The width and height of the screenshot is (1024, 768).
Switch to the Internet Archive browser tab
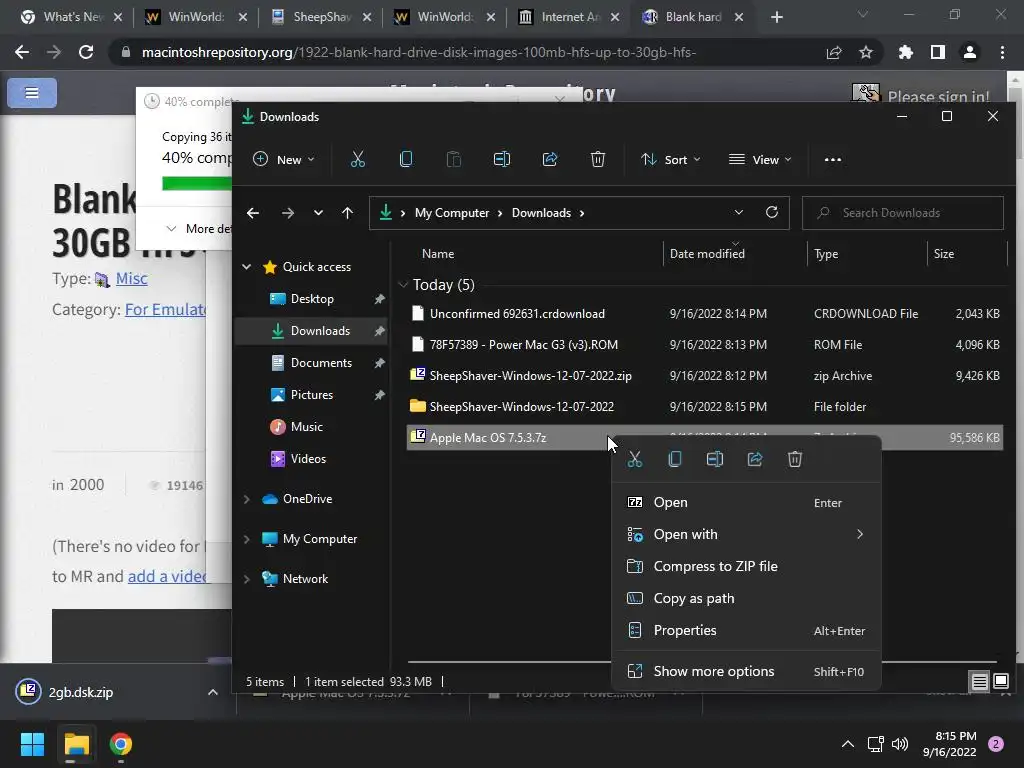pos(569,17)
